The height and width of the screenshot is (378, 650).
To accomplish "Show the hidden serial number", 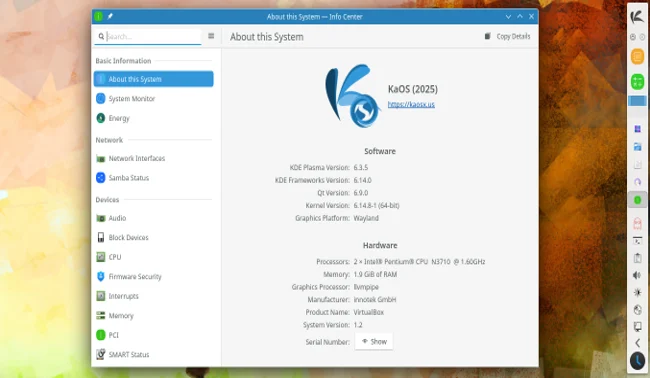I will pyautogui.click(x=374, y=342).
